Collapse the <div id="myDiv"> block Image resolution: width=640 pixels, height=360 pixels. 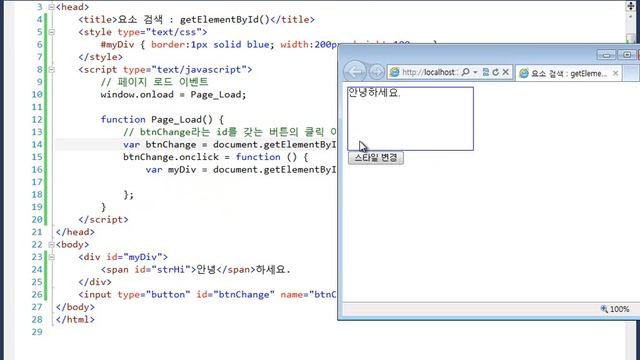click(x=51, y=257)
